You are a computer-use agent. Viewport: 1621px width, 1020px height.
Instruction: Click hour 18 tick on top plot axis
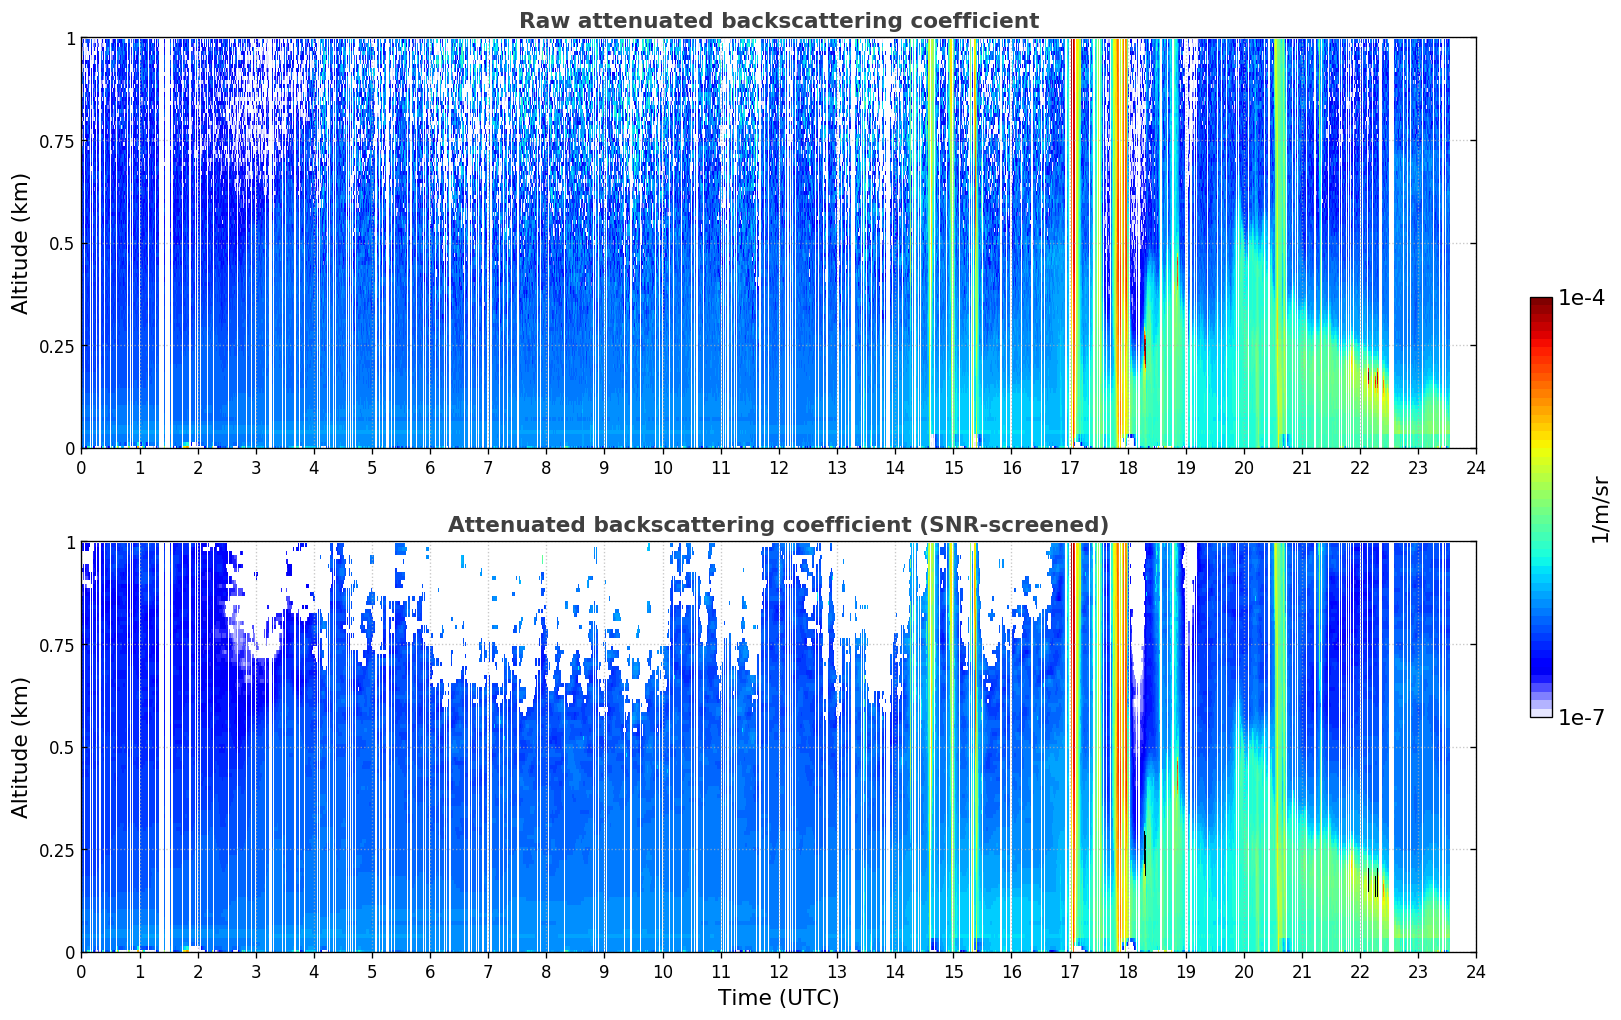[1127, 468]
